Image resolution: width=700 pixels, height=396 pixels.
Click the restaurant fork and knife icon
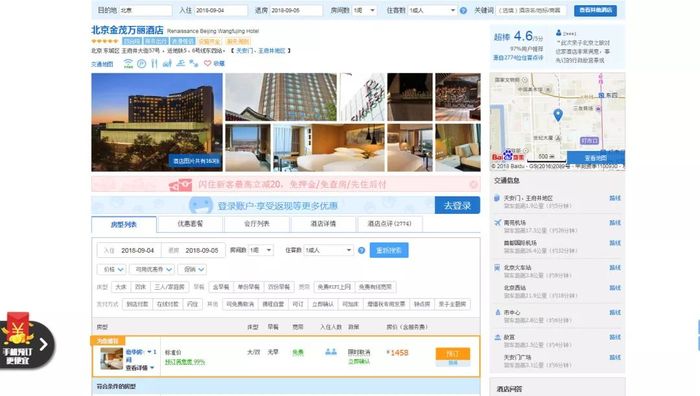tap(154, 64)
